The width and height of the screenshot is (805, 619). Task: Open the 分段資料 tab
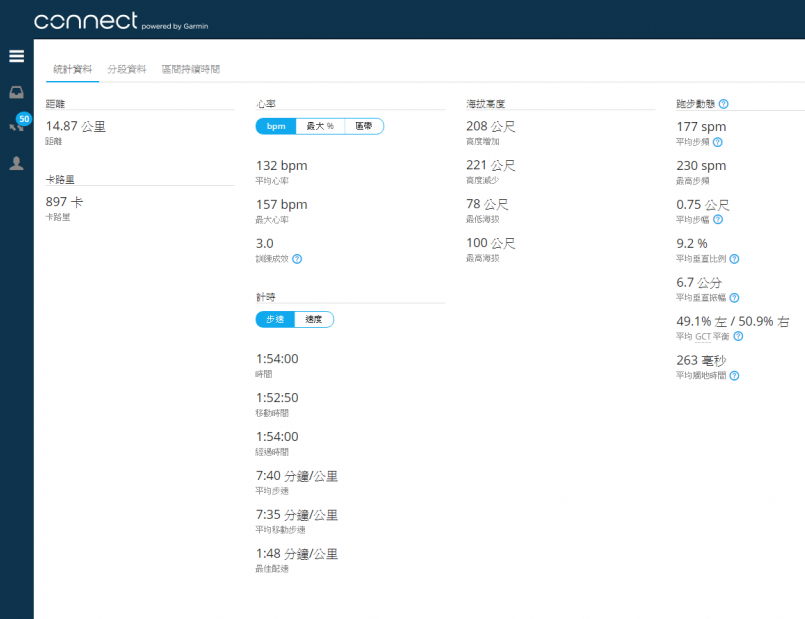click(127, 69)
